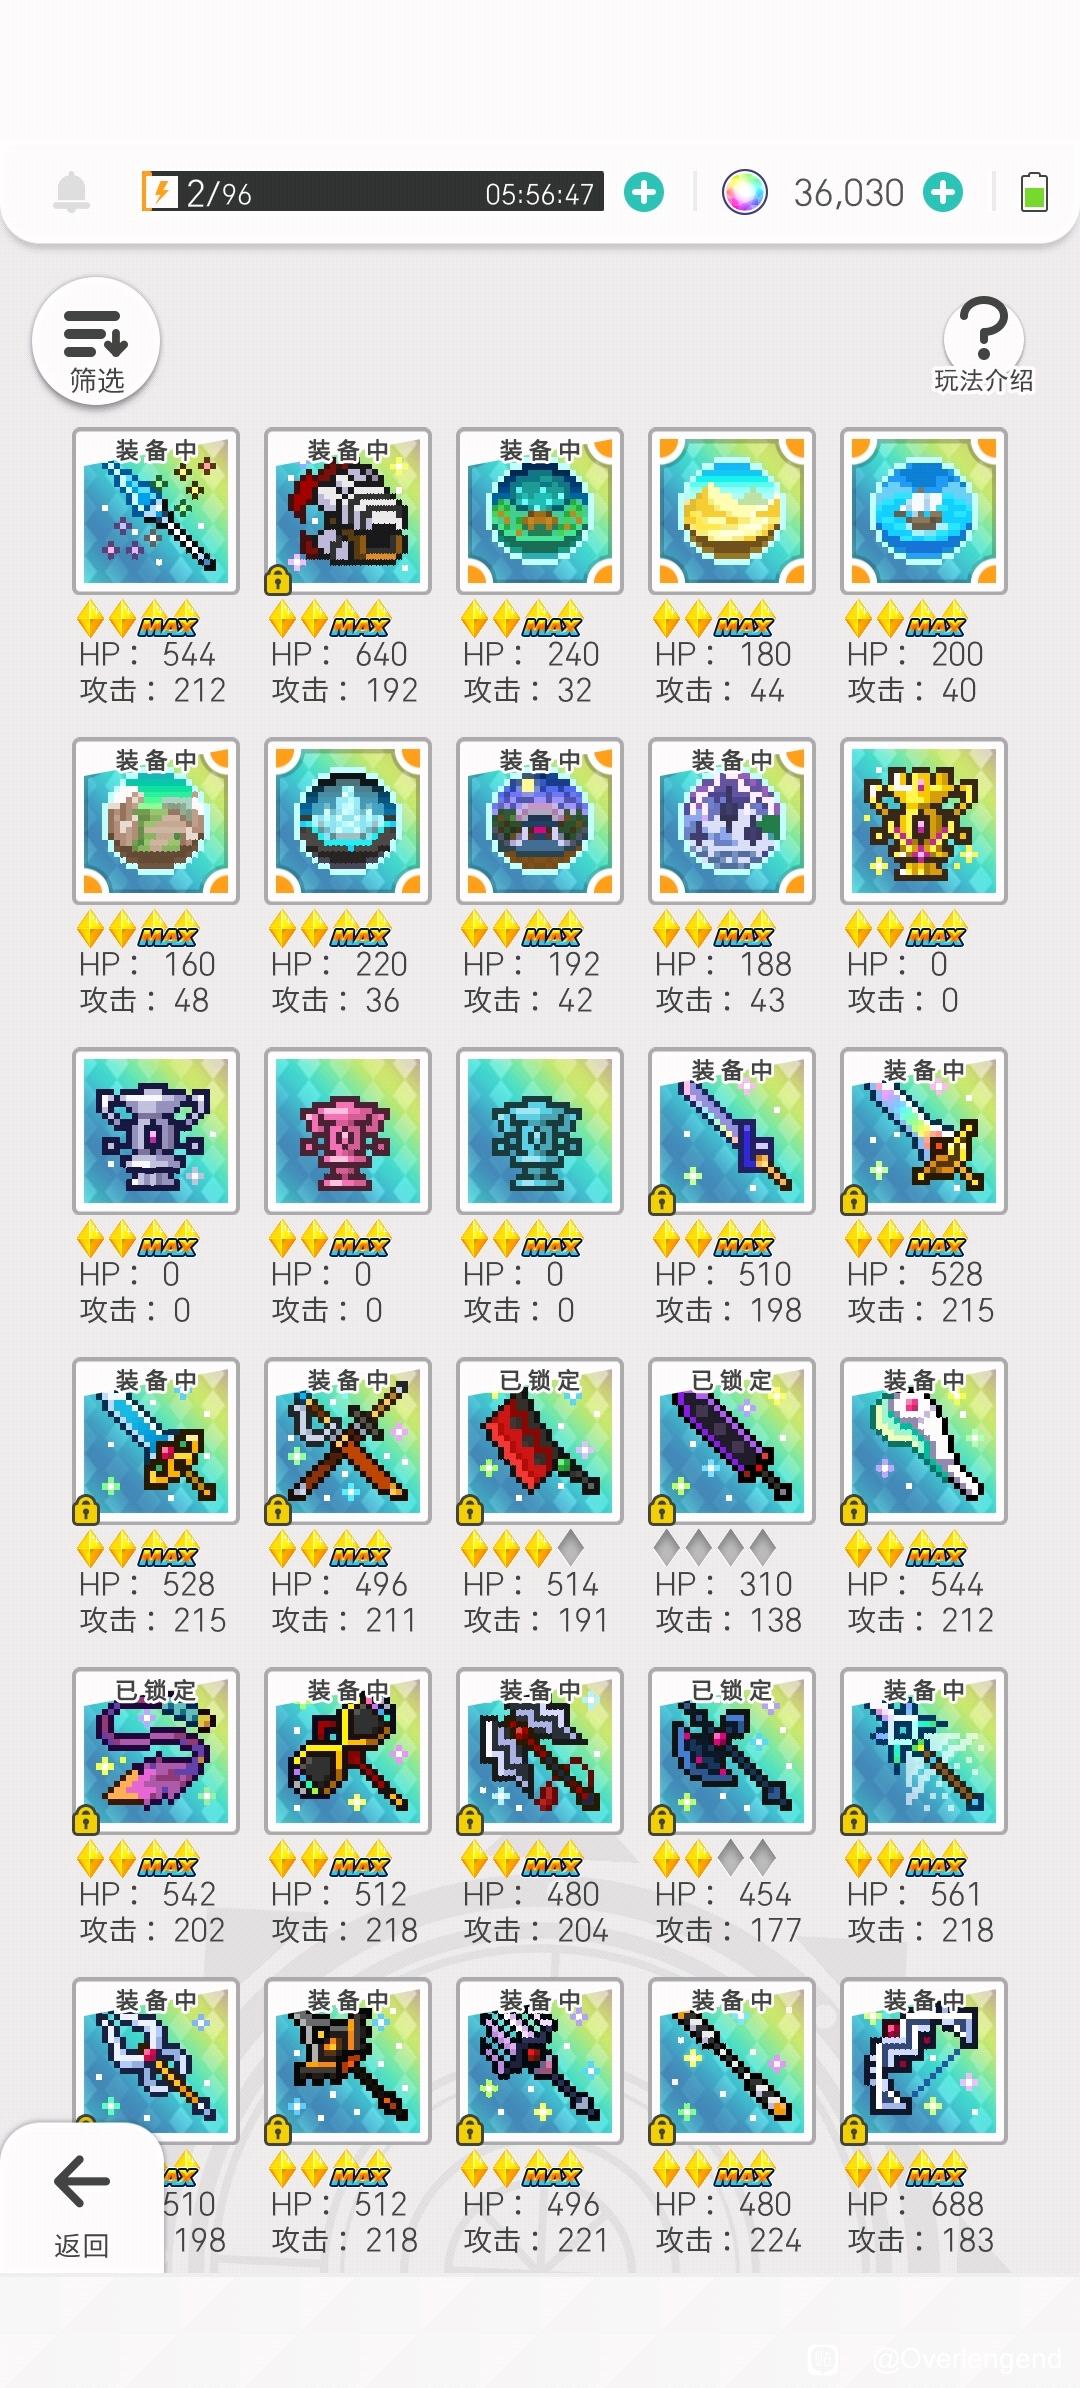
Task: Select the pink trophy item
Action: (x=348, y=1131)
